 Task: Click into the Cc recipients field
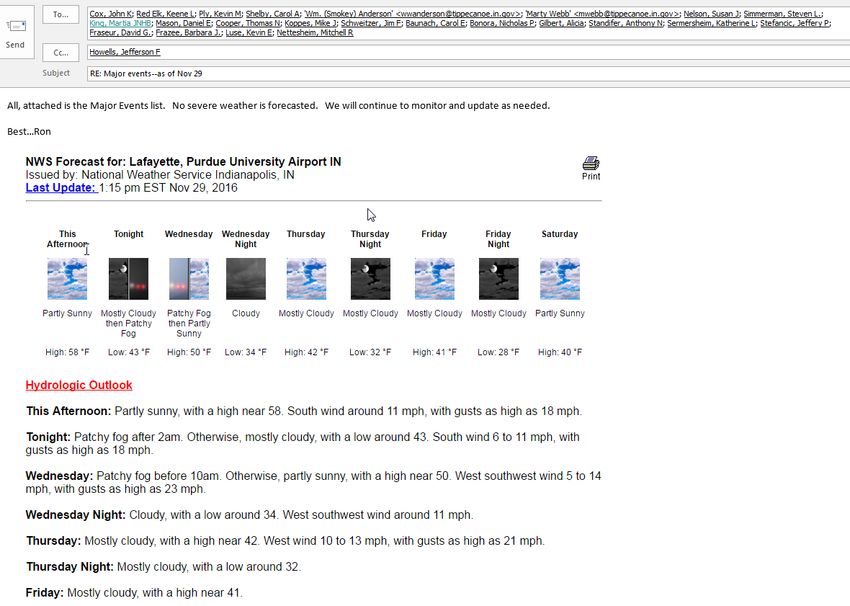468,53
